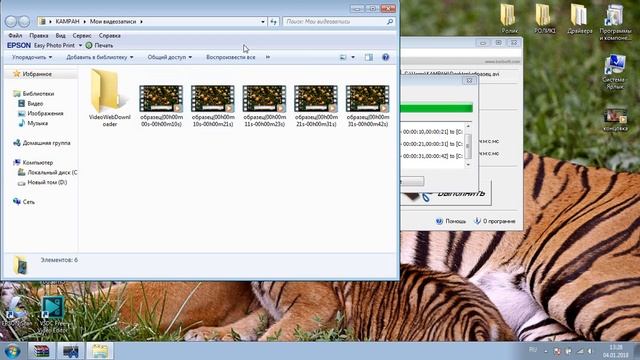Open Explorer help icon
This screenshot has width=640, height=360.
(x=385, y=57)
